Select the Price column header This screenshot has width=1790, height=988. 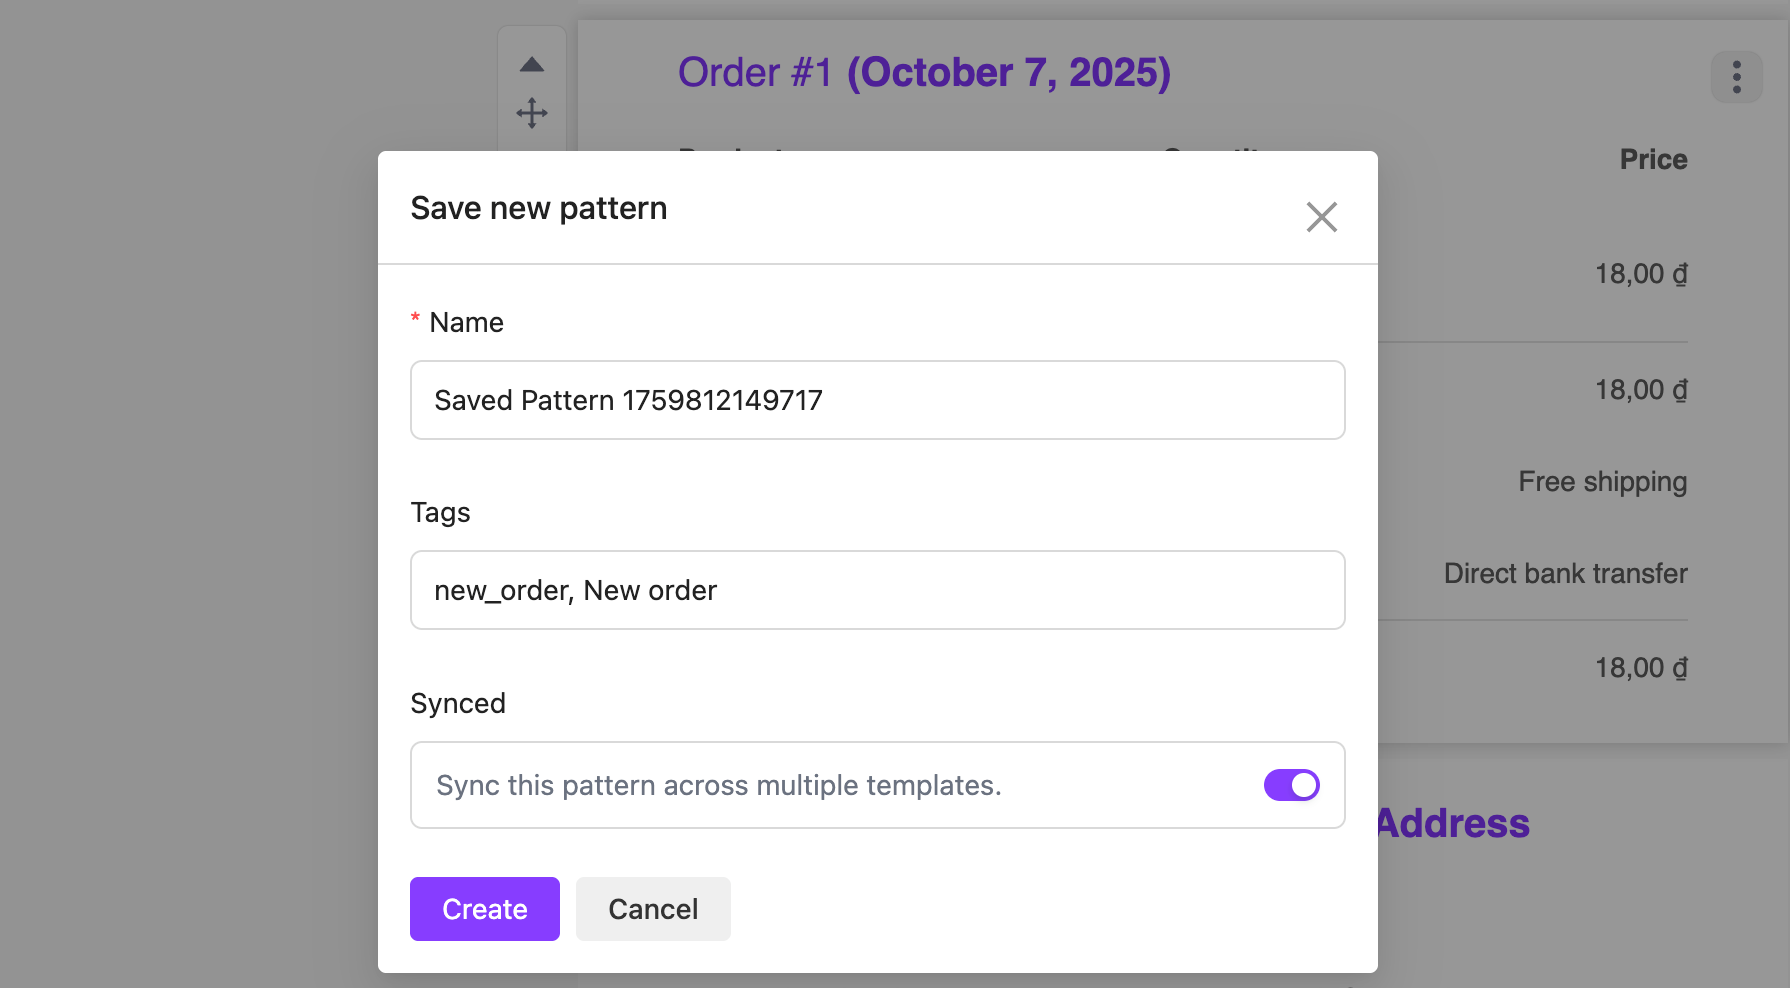pos(1653,160)
